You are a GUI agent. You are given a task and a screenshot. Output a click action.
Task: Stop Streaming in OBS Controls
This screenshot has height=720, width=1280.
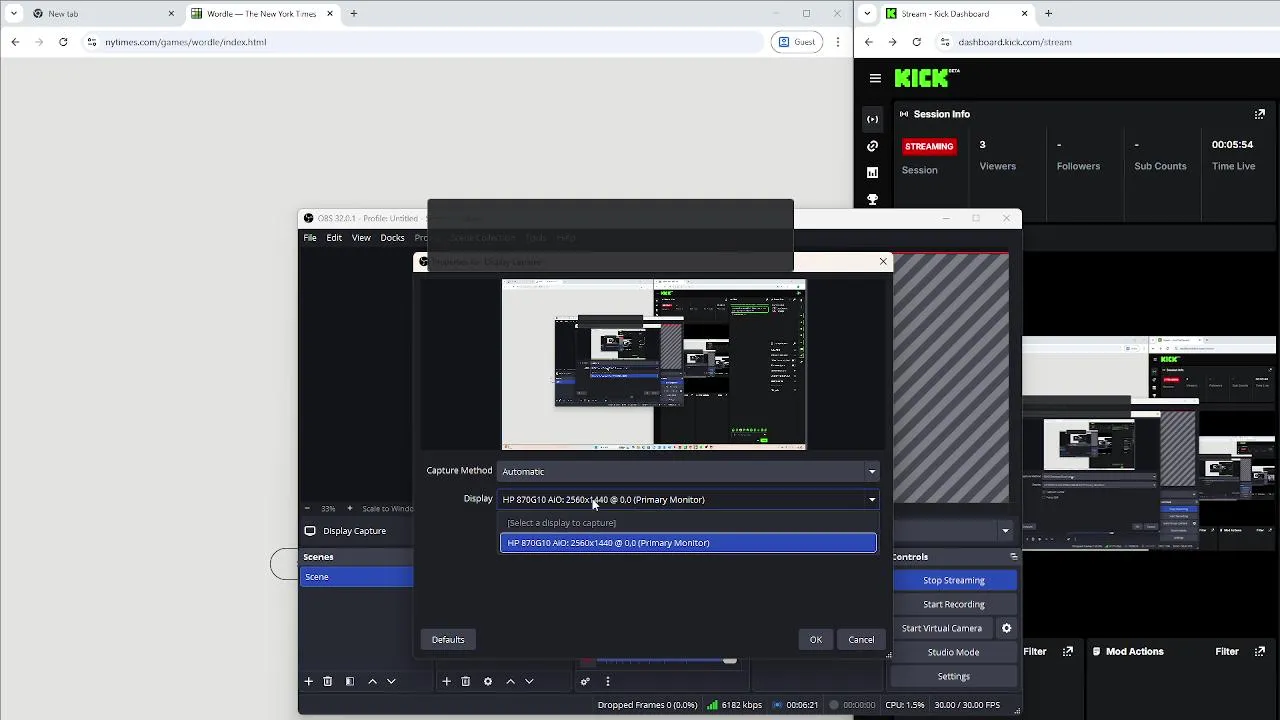(x=954, y=580)
